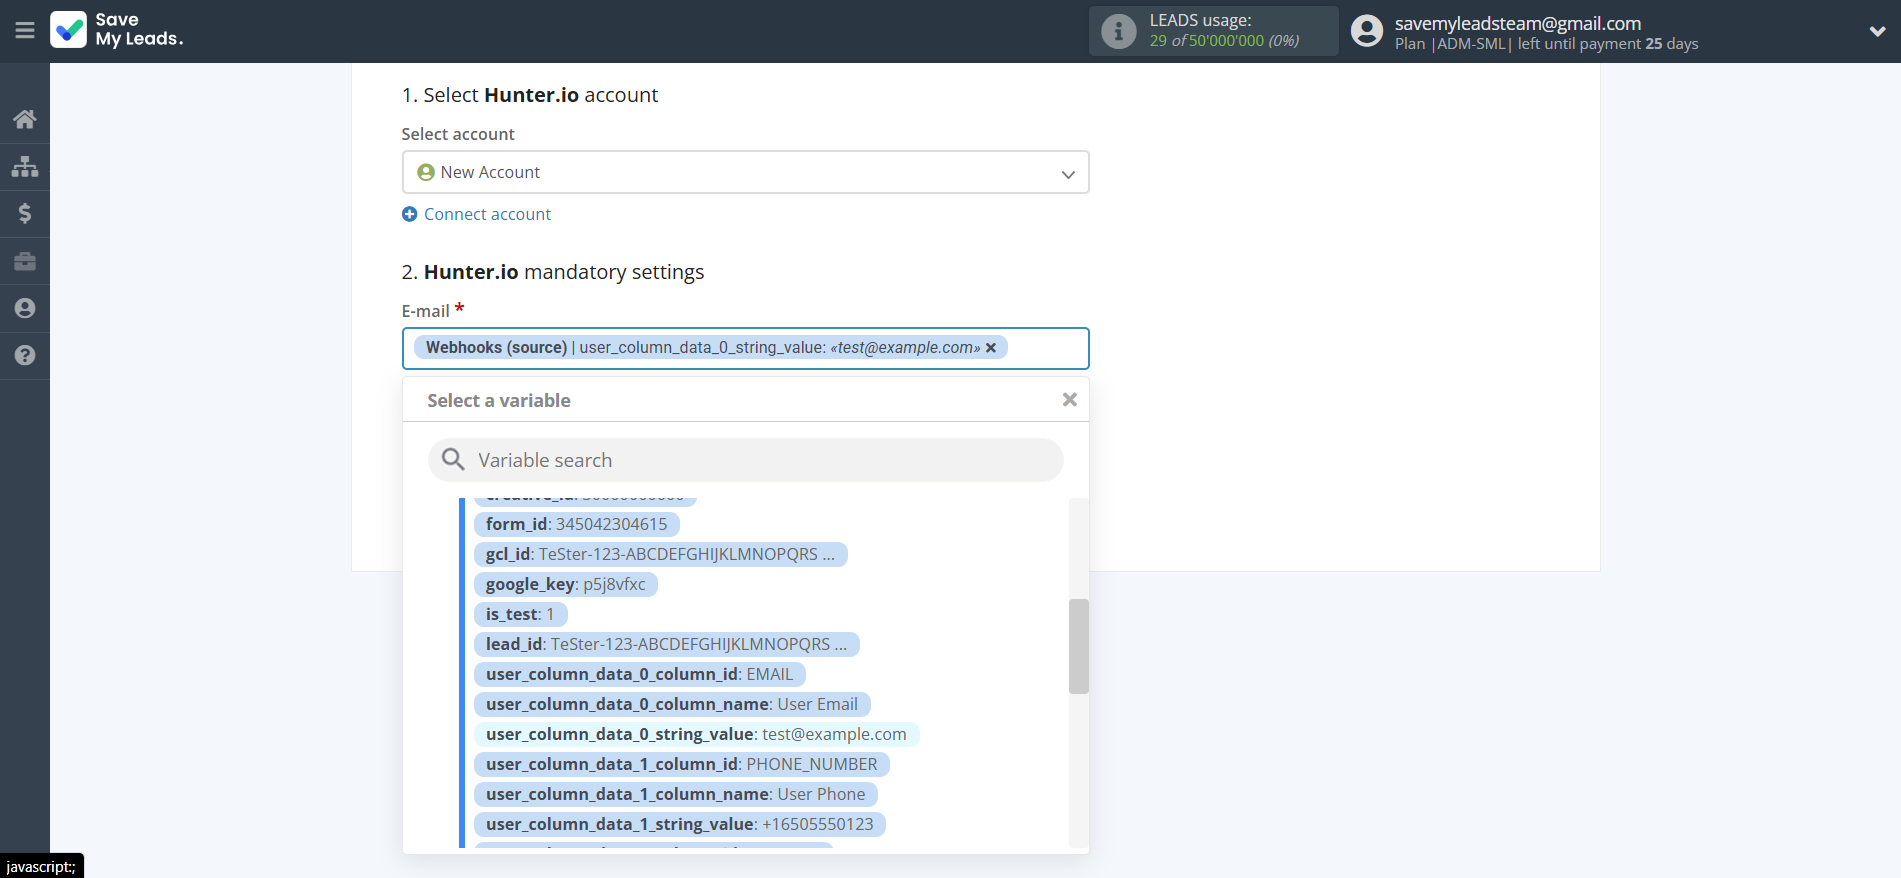This screenshot has height=878, width=1901.
Task: Select the is_test variable
Action: (520, 614)
